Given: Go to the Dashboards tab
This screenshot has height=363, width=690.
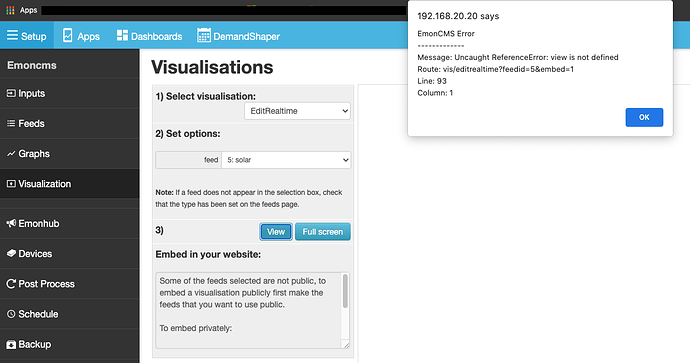Looking at the screenshot, I should click(149, 35).
